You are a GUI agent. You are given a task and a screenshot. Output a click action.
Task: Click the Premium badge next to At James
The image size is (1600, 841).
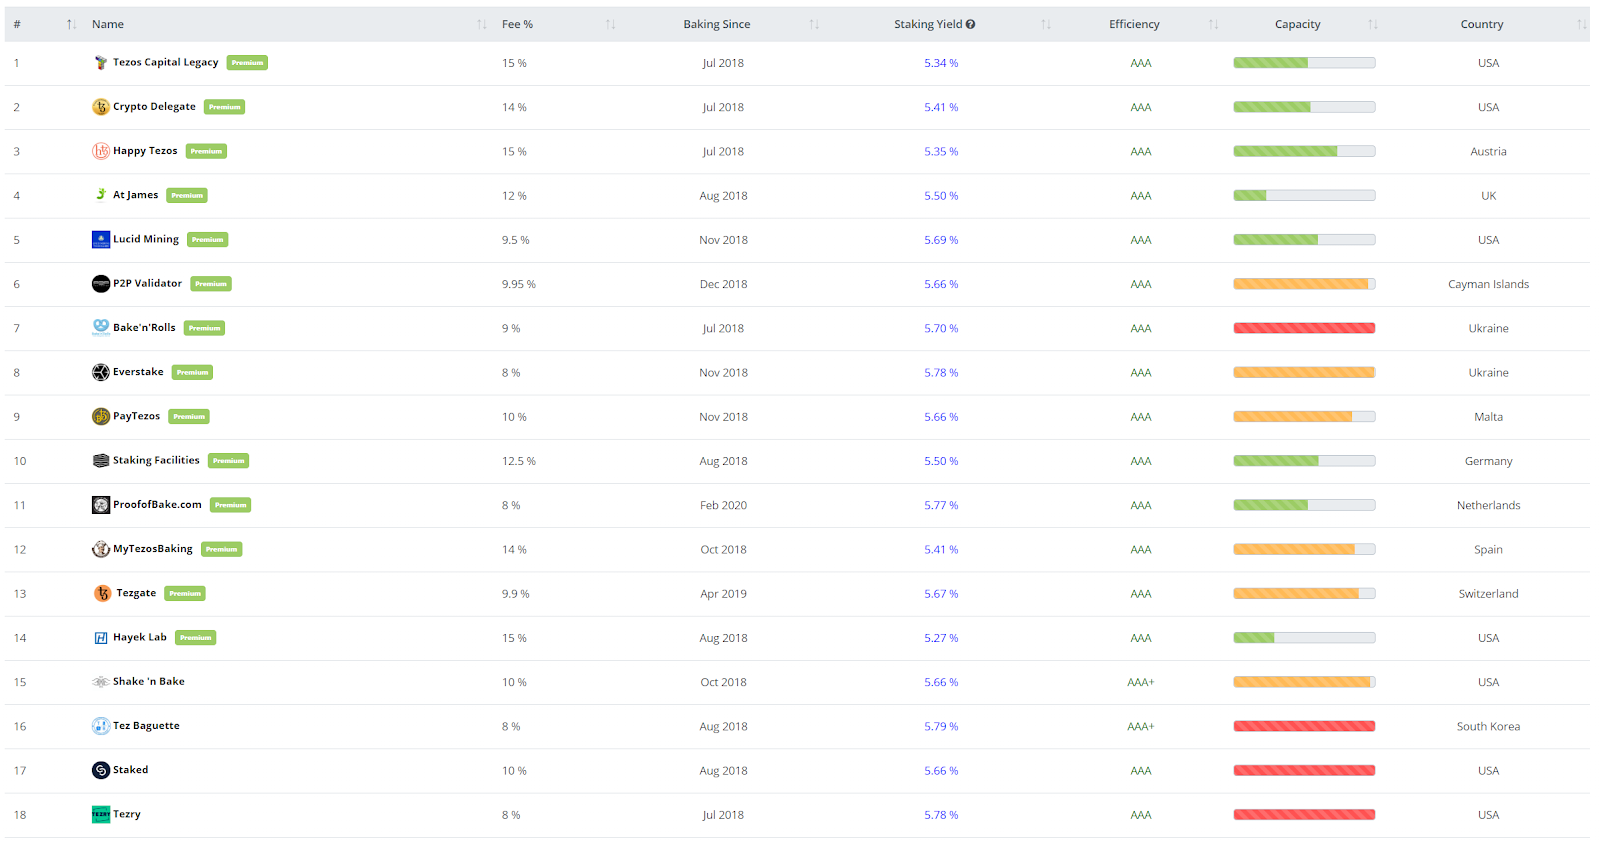(x=187, y=196)
